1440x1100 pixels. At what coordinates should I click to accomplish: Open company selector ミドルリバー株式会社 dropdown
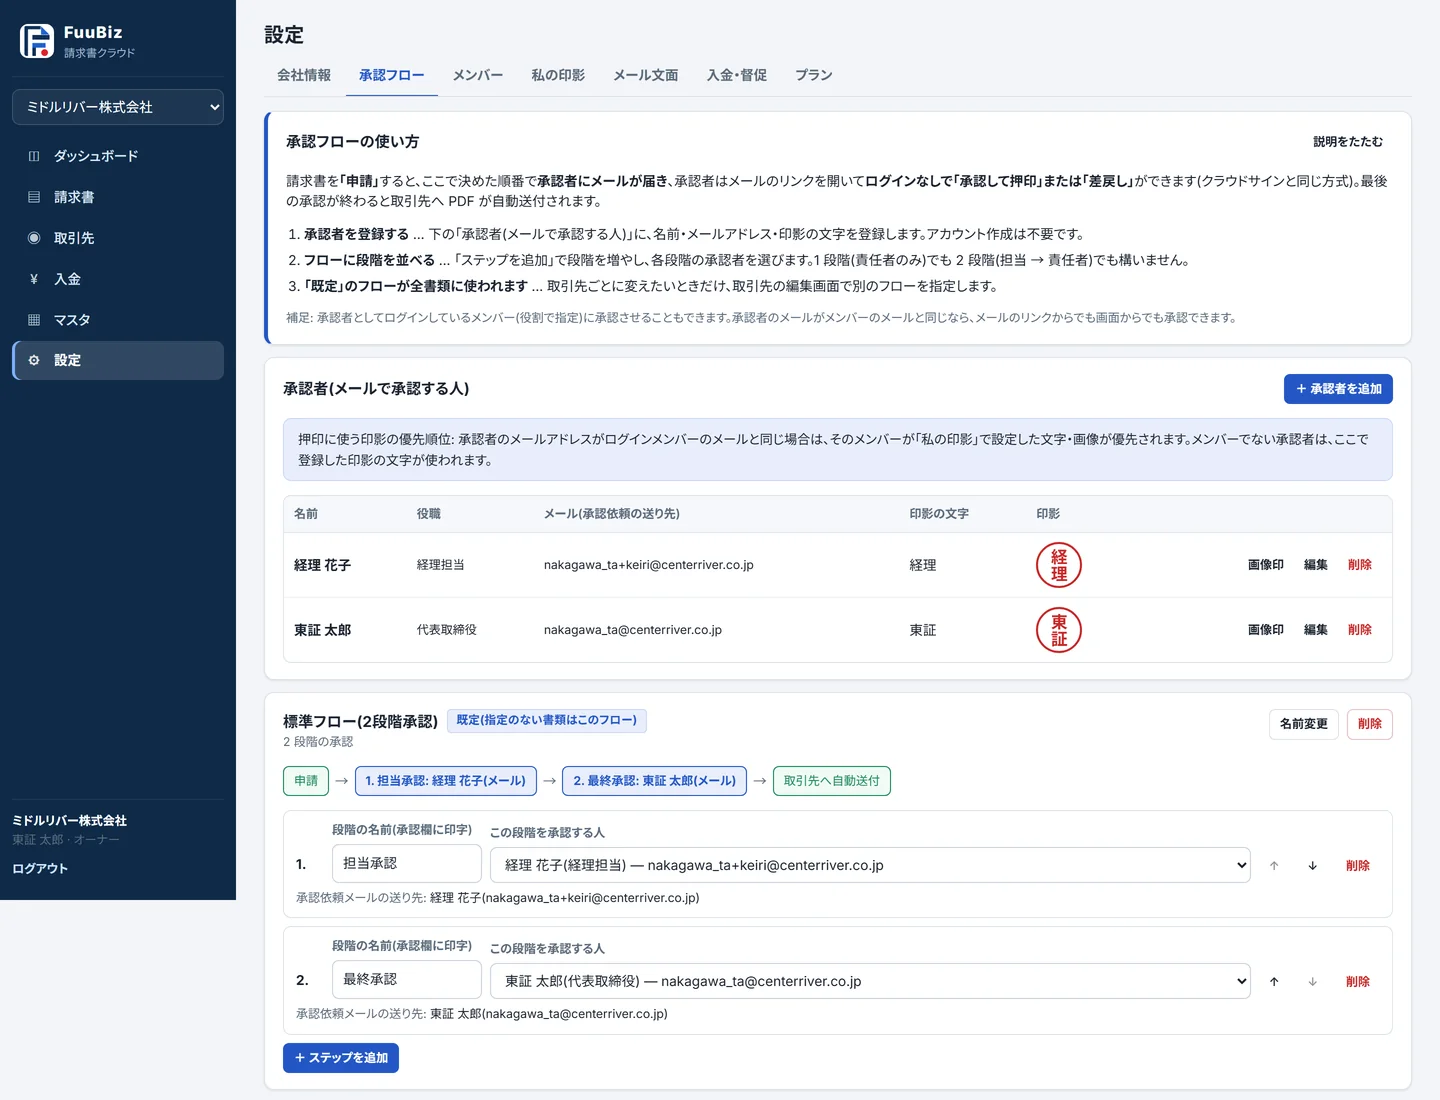pyautogui.click(x=118, y=107)
